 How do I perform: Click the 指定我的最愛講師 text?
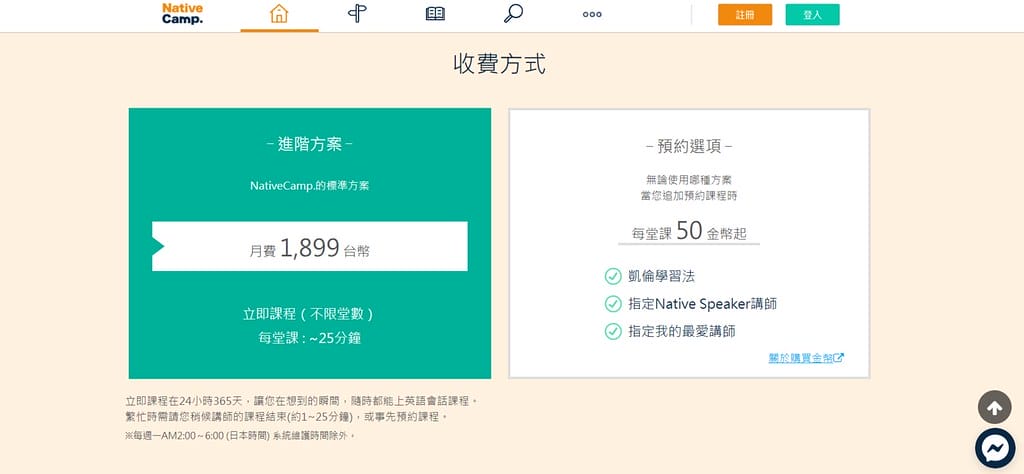click(682, 331)
